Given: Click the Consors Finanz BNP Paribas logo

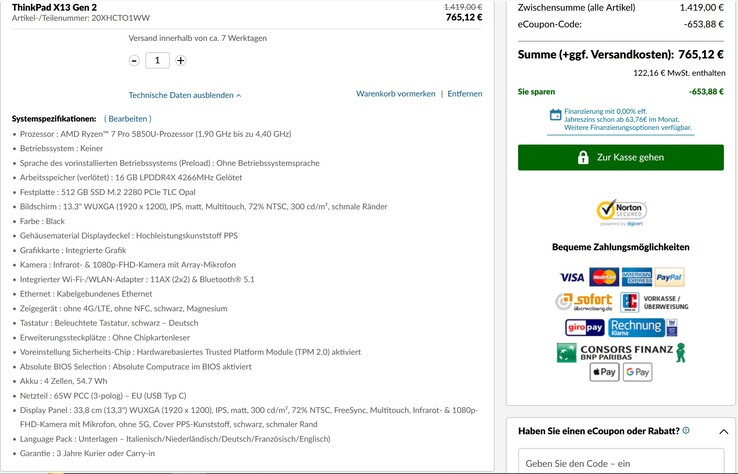Looking at the screenshot, I should click(x=620, y=351).
